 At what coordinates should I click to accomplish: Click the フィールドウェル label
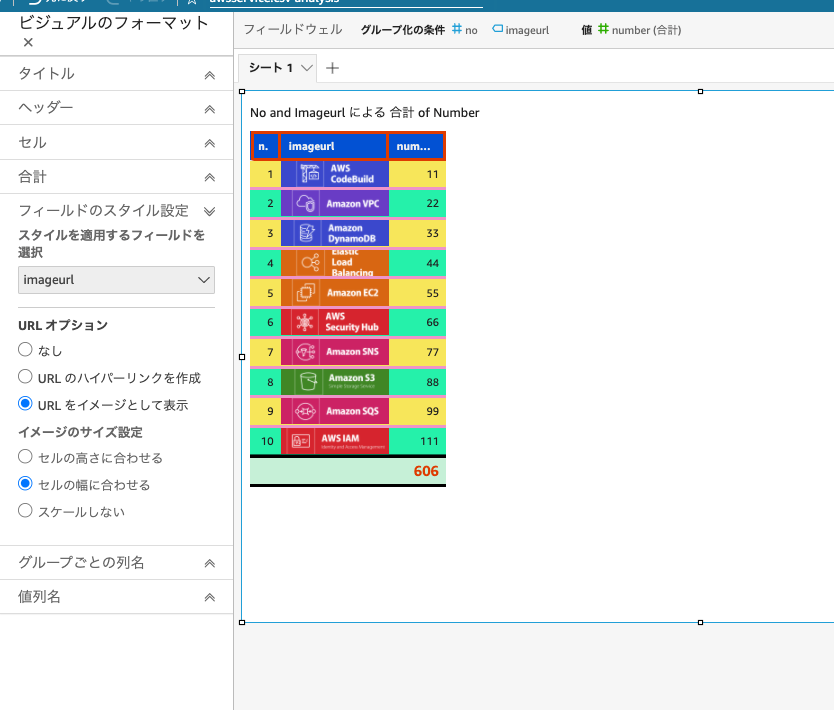293,29
